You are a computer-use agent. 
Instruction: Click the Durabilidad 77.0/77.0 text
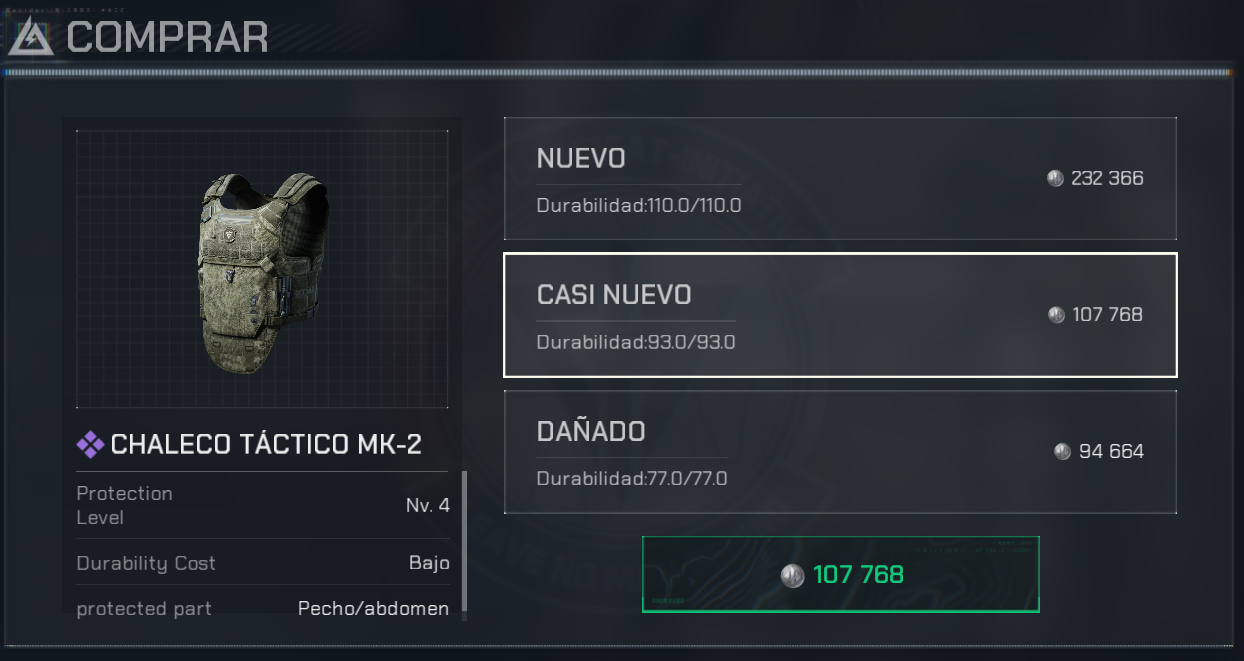click(632, 479)
